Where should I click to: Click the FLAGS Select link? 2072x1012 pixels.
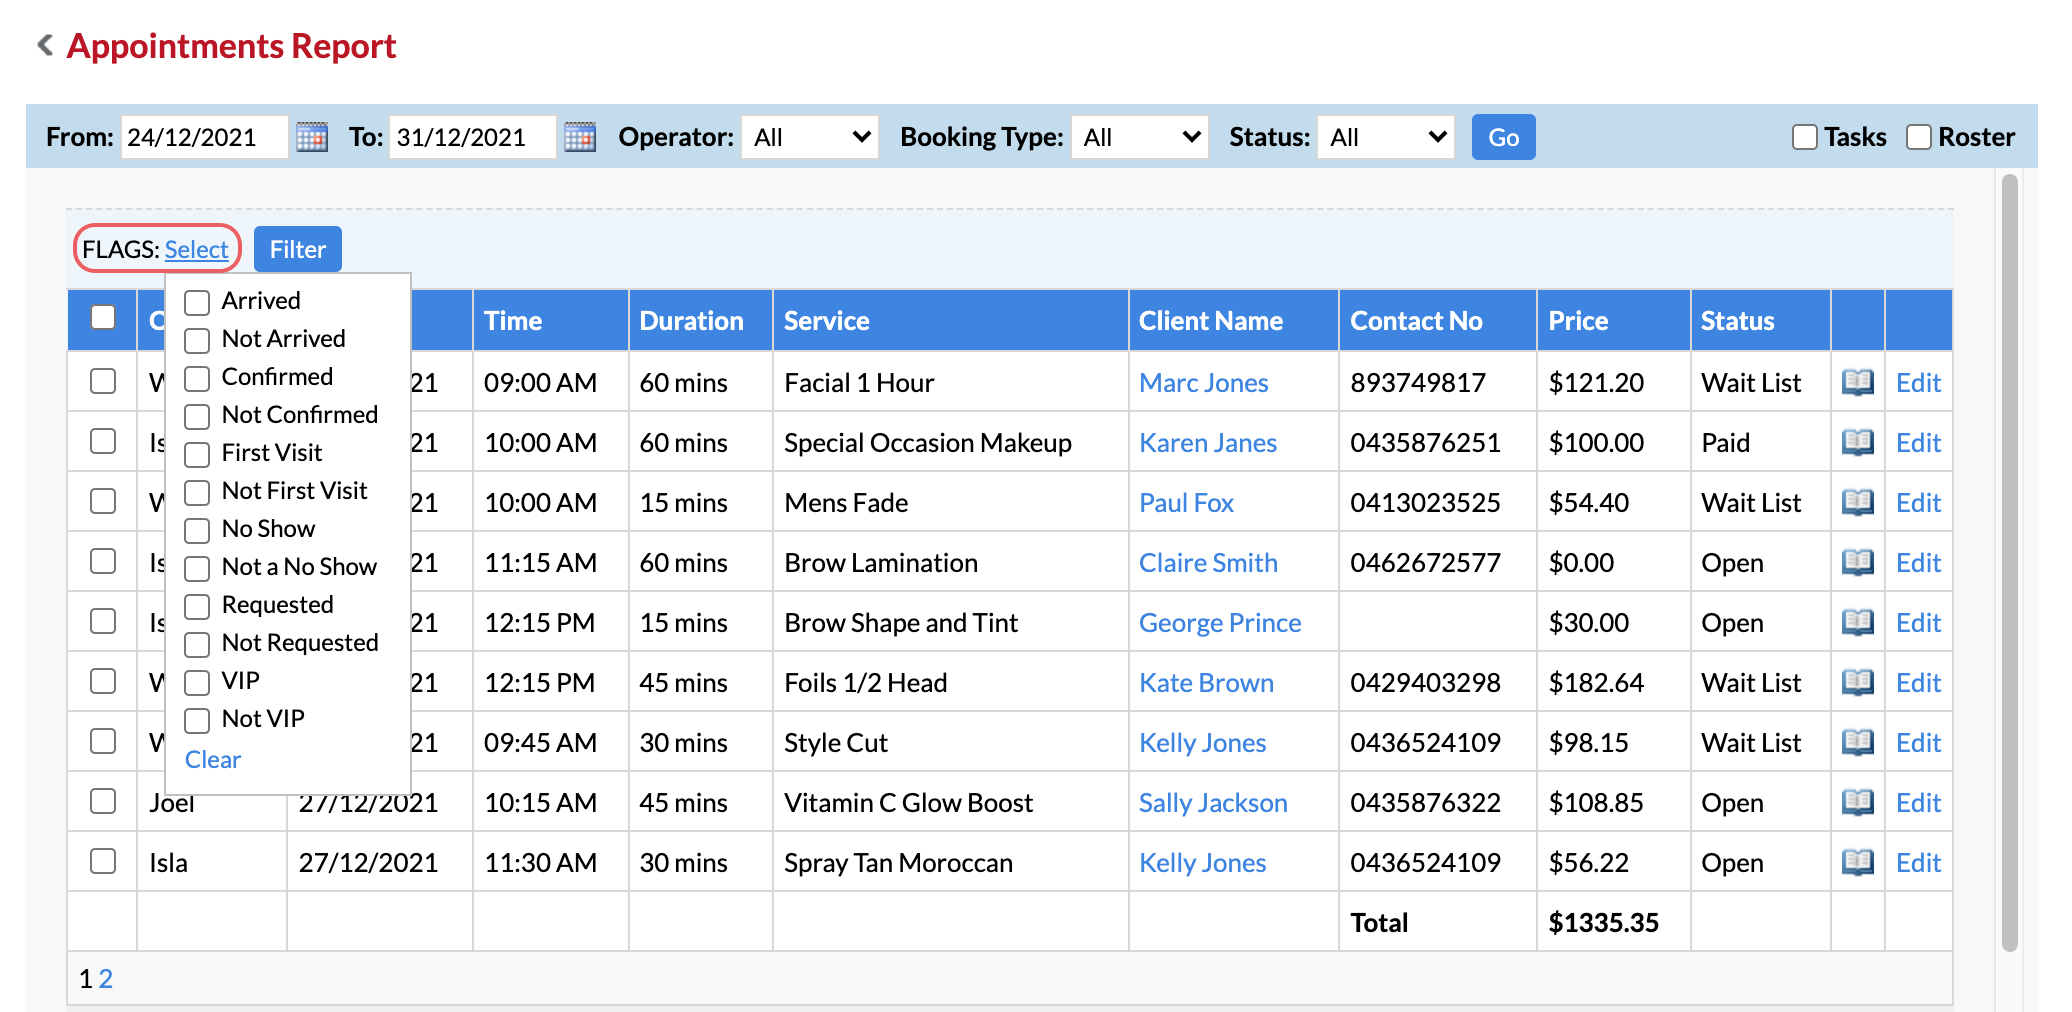point(196,249)
